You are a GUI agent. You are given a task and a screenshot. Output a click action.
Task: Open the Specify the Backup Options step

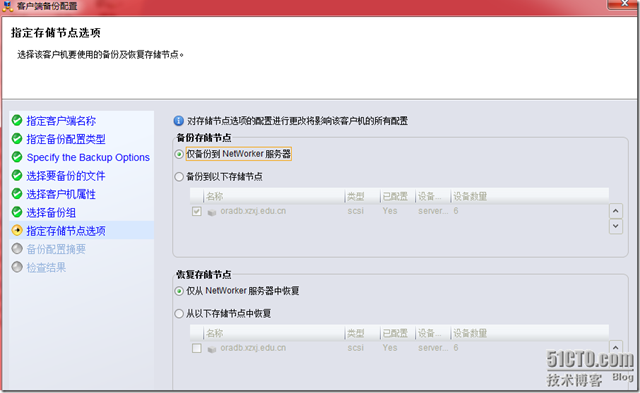[x=88, y=158]
